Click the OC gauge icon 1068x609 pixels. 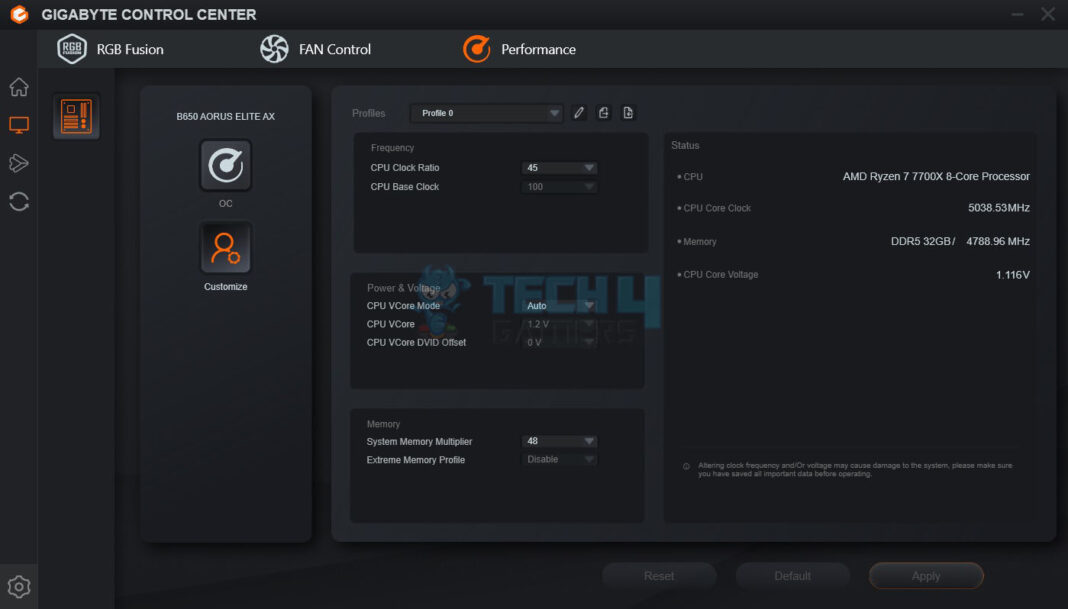pyautogui.click(x=225, y=165)
